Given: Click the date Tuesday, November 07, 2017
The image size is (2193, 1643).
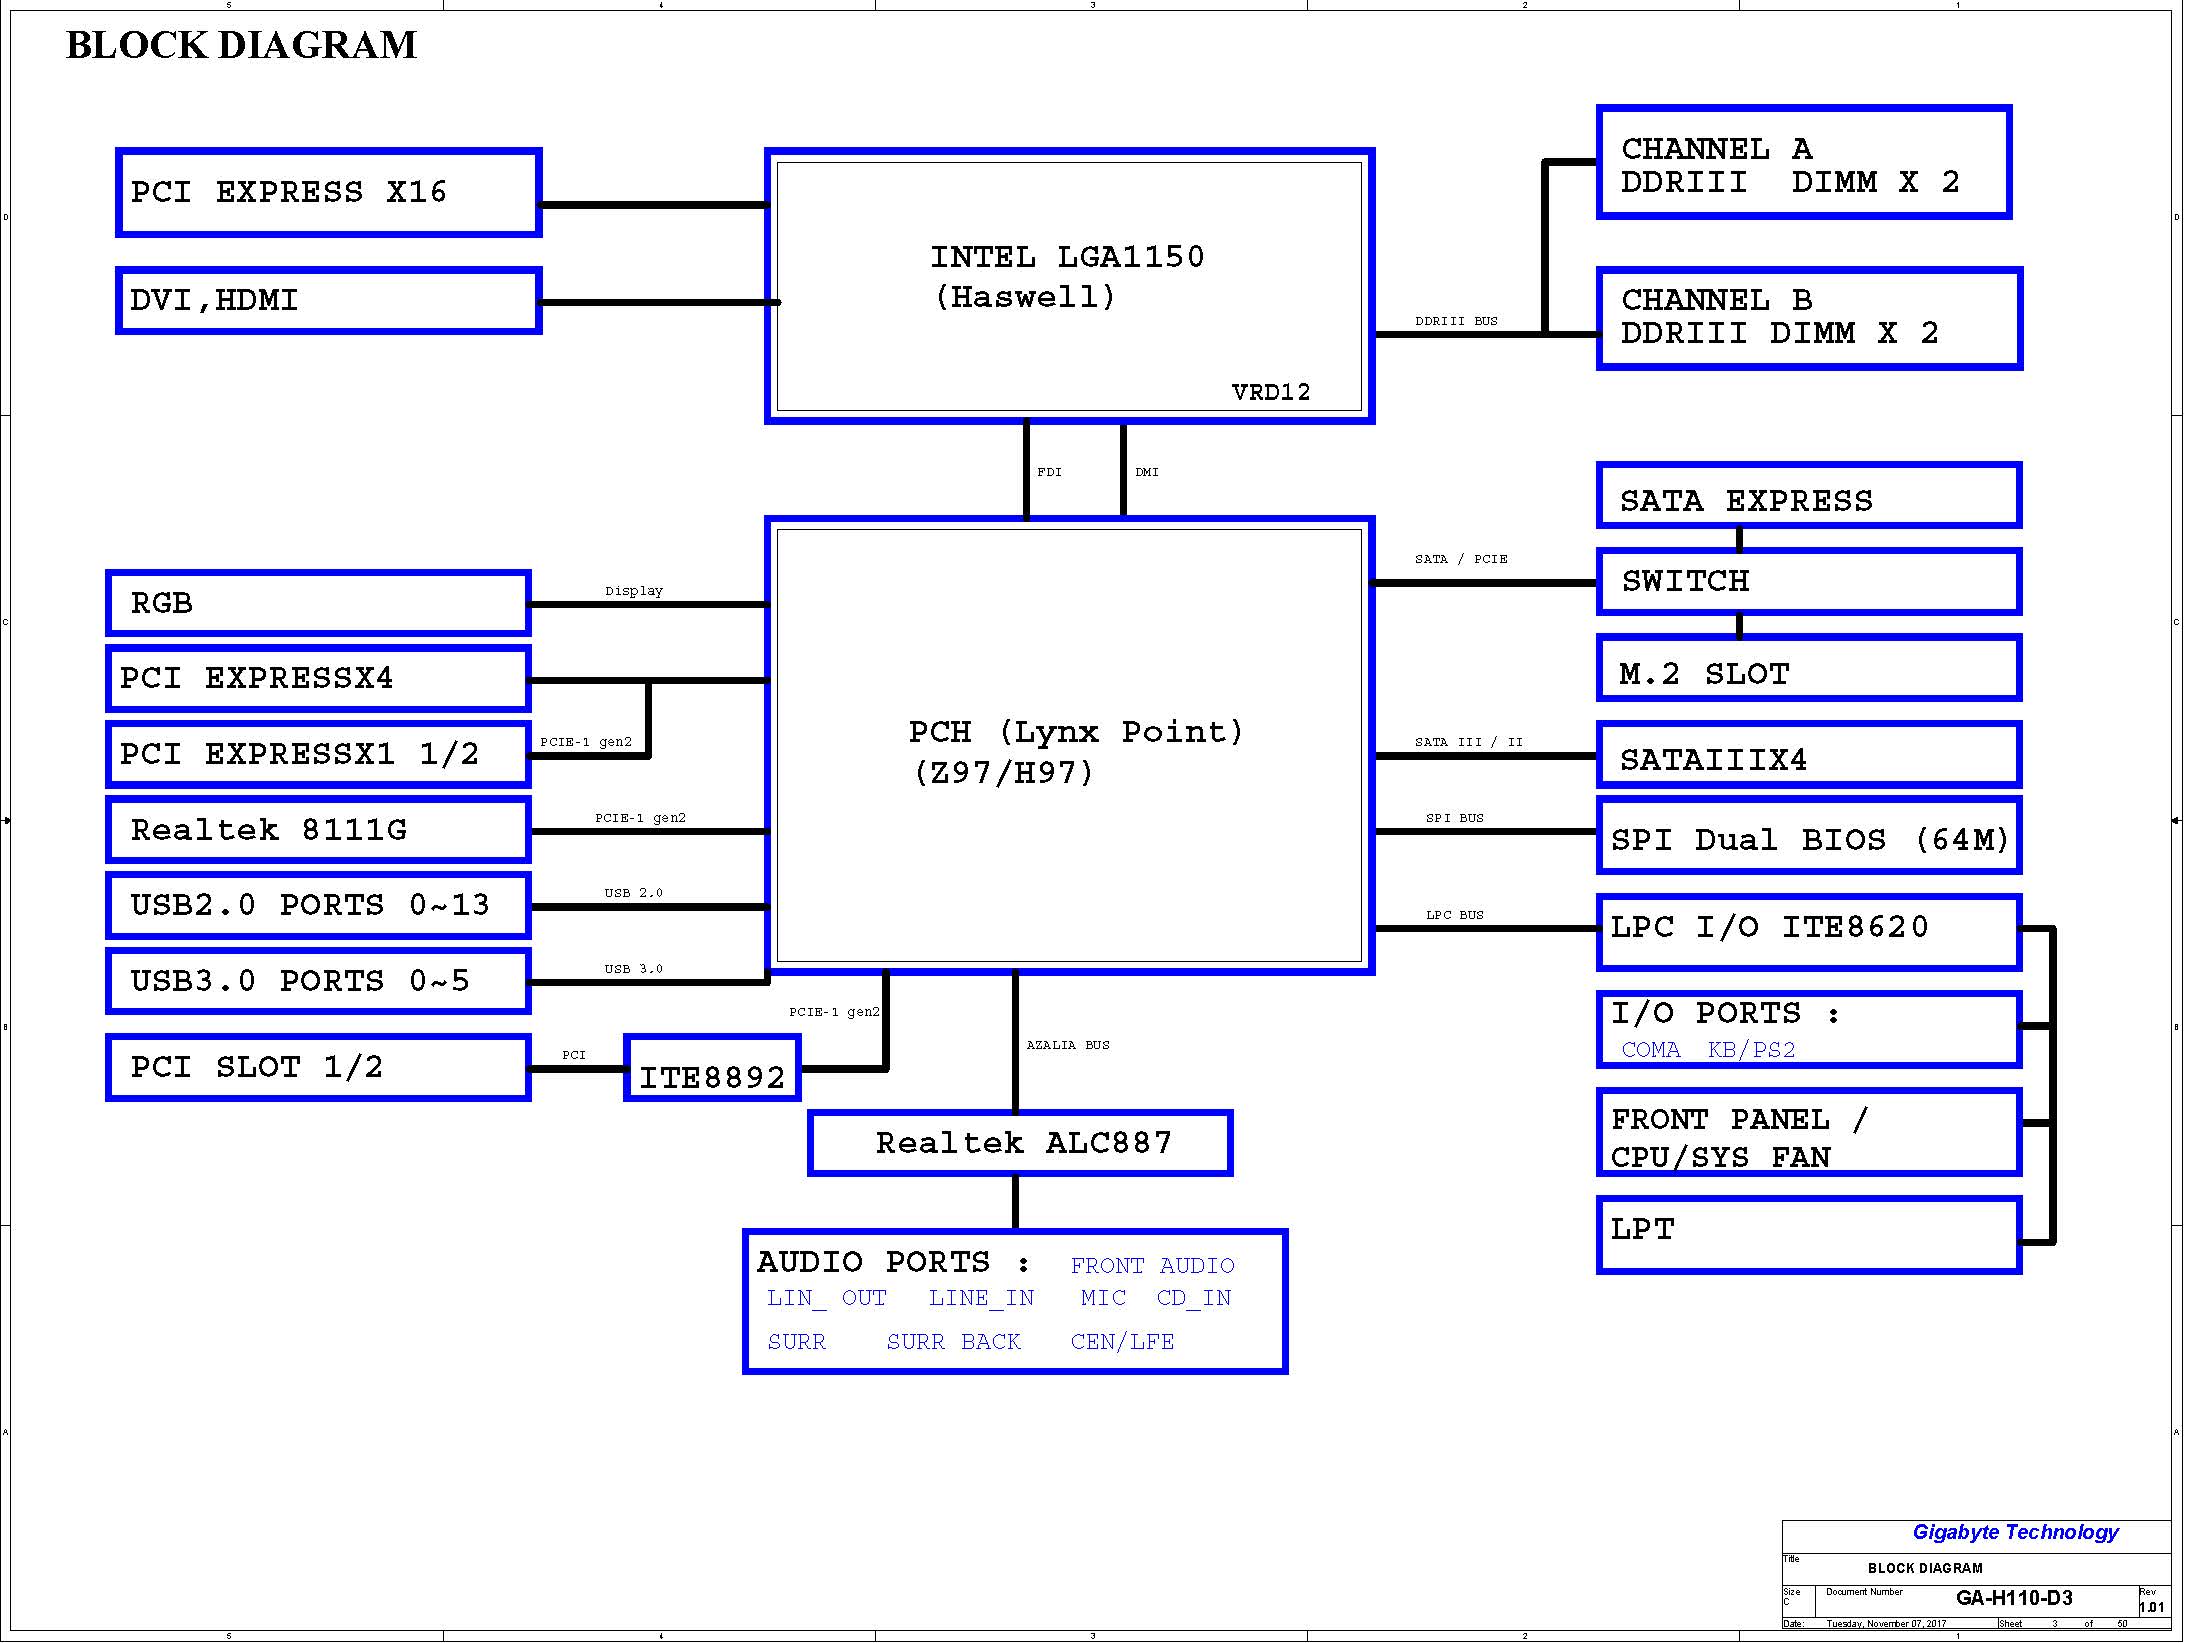Looking at the screenshot, I should coord(1886,1624).
